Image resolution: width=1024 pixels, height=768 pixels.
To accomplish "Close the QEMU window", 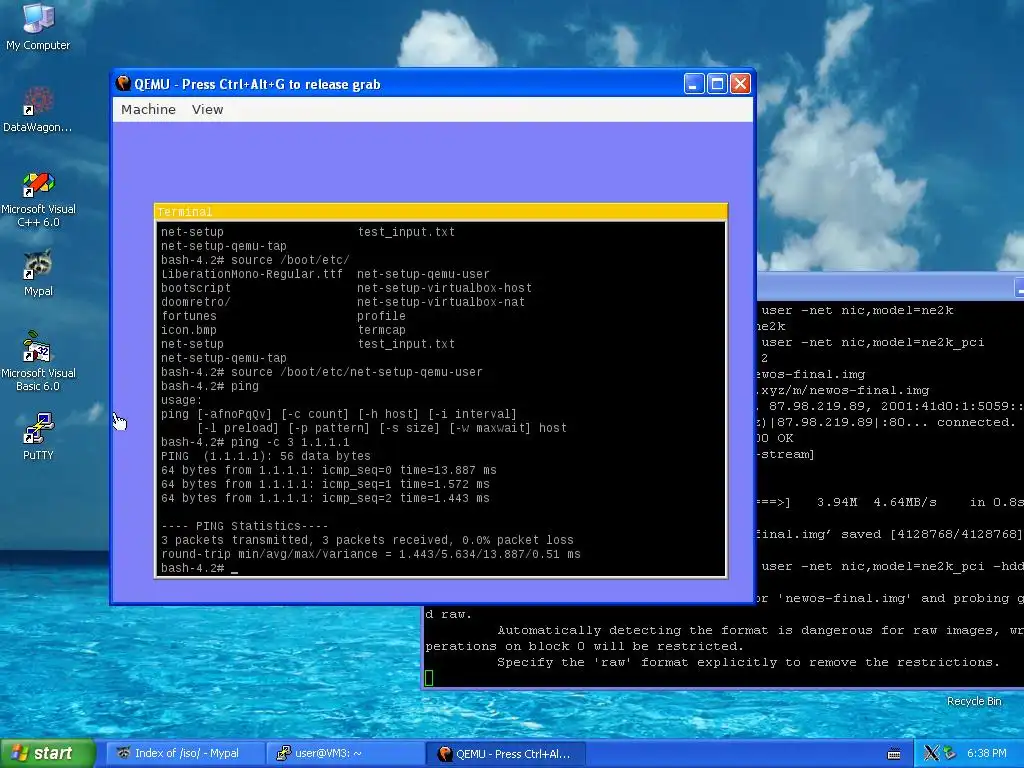I will [x=740, y=84].
